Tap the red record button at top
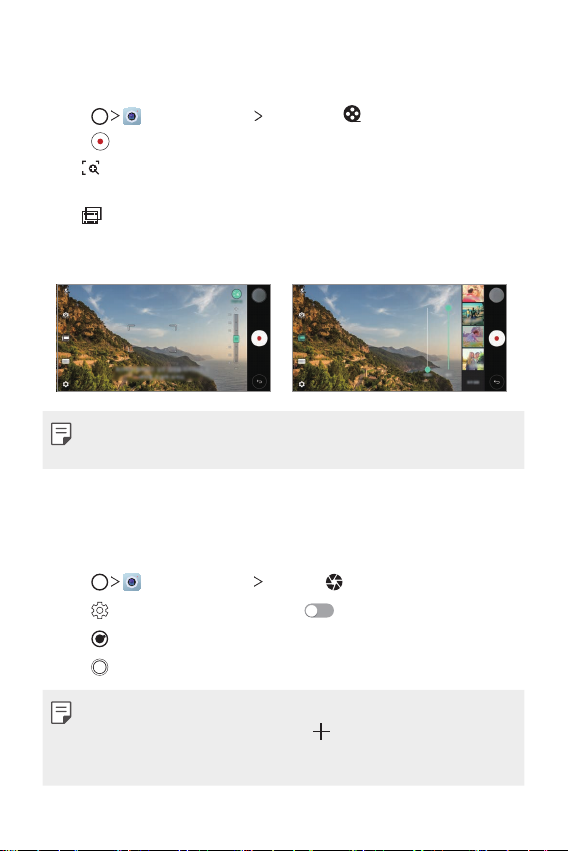568x851 pixels. (100, 141)
